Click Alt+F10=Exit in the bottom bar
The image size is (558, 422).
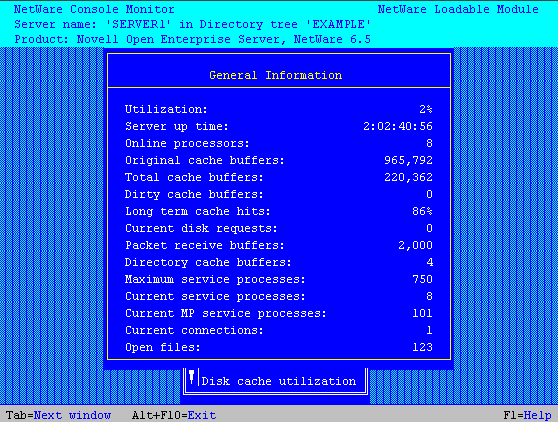(174, 415)
